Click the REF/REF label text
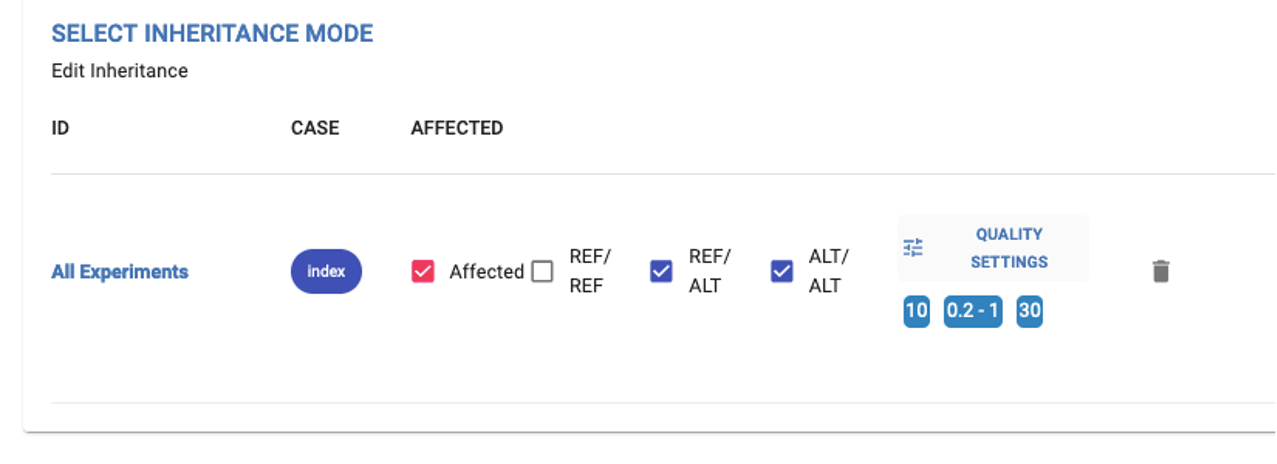Viewport: 1277px width, 464px height. (x=590, y=271)
